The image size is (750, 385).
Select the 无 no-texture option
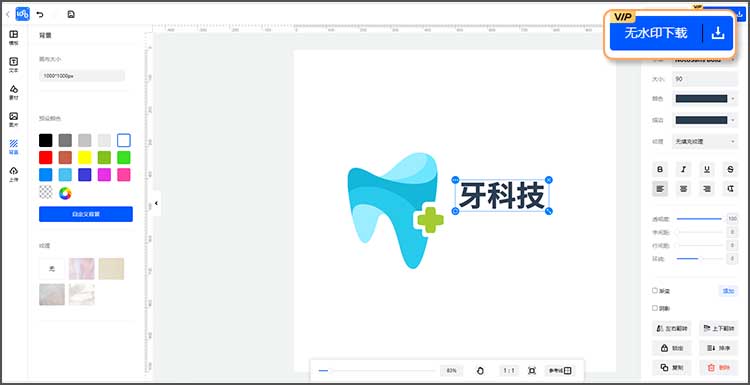[52, 269]
